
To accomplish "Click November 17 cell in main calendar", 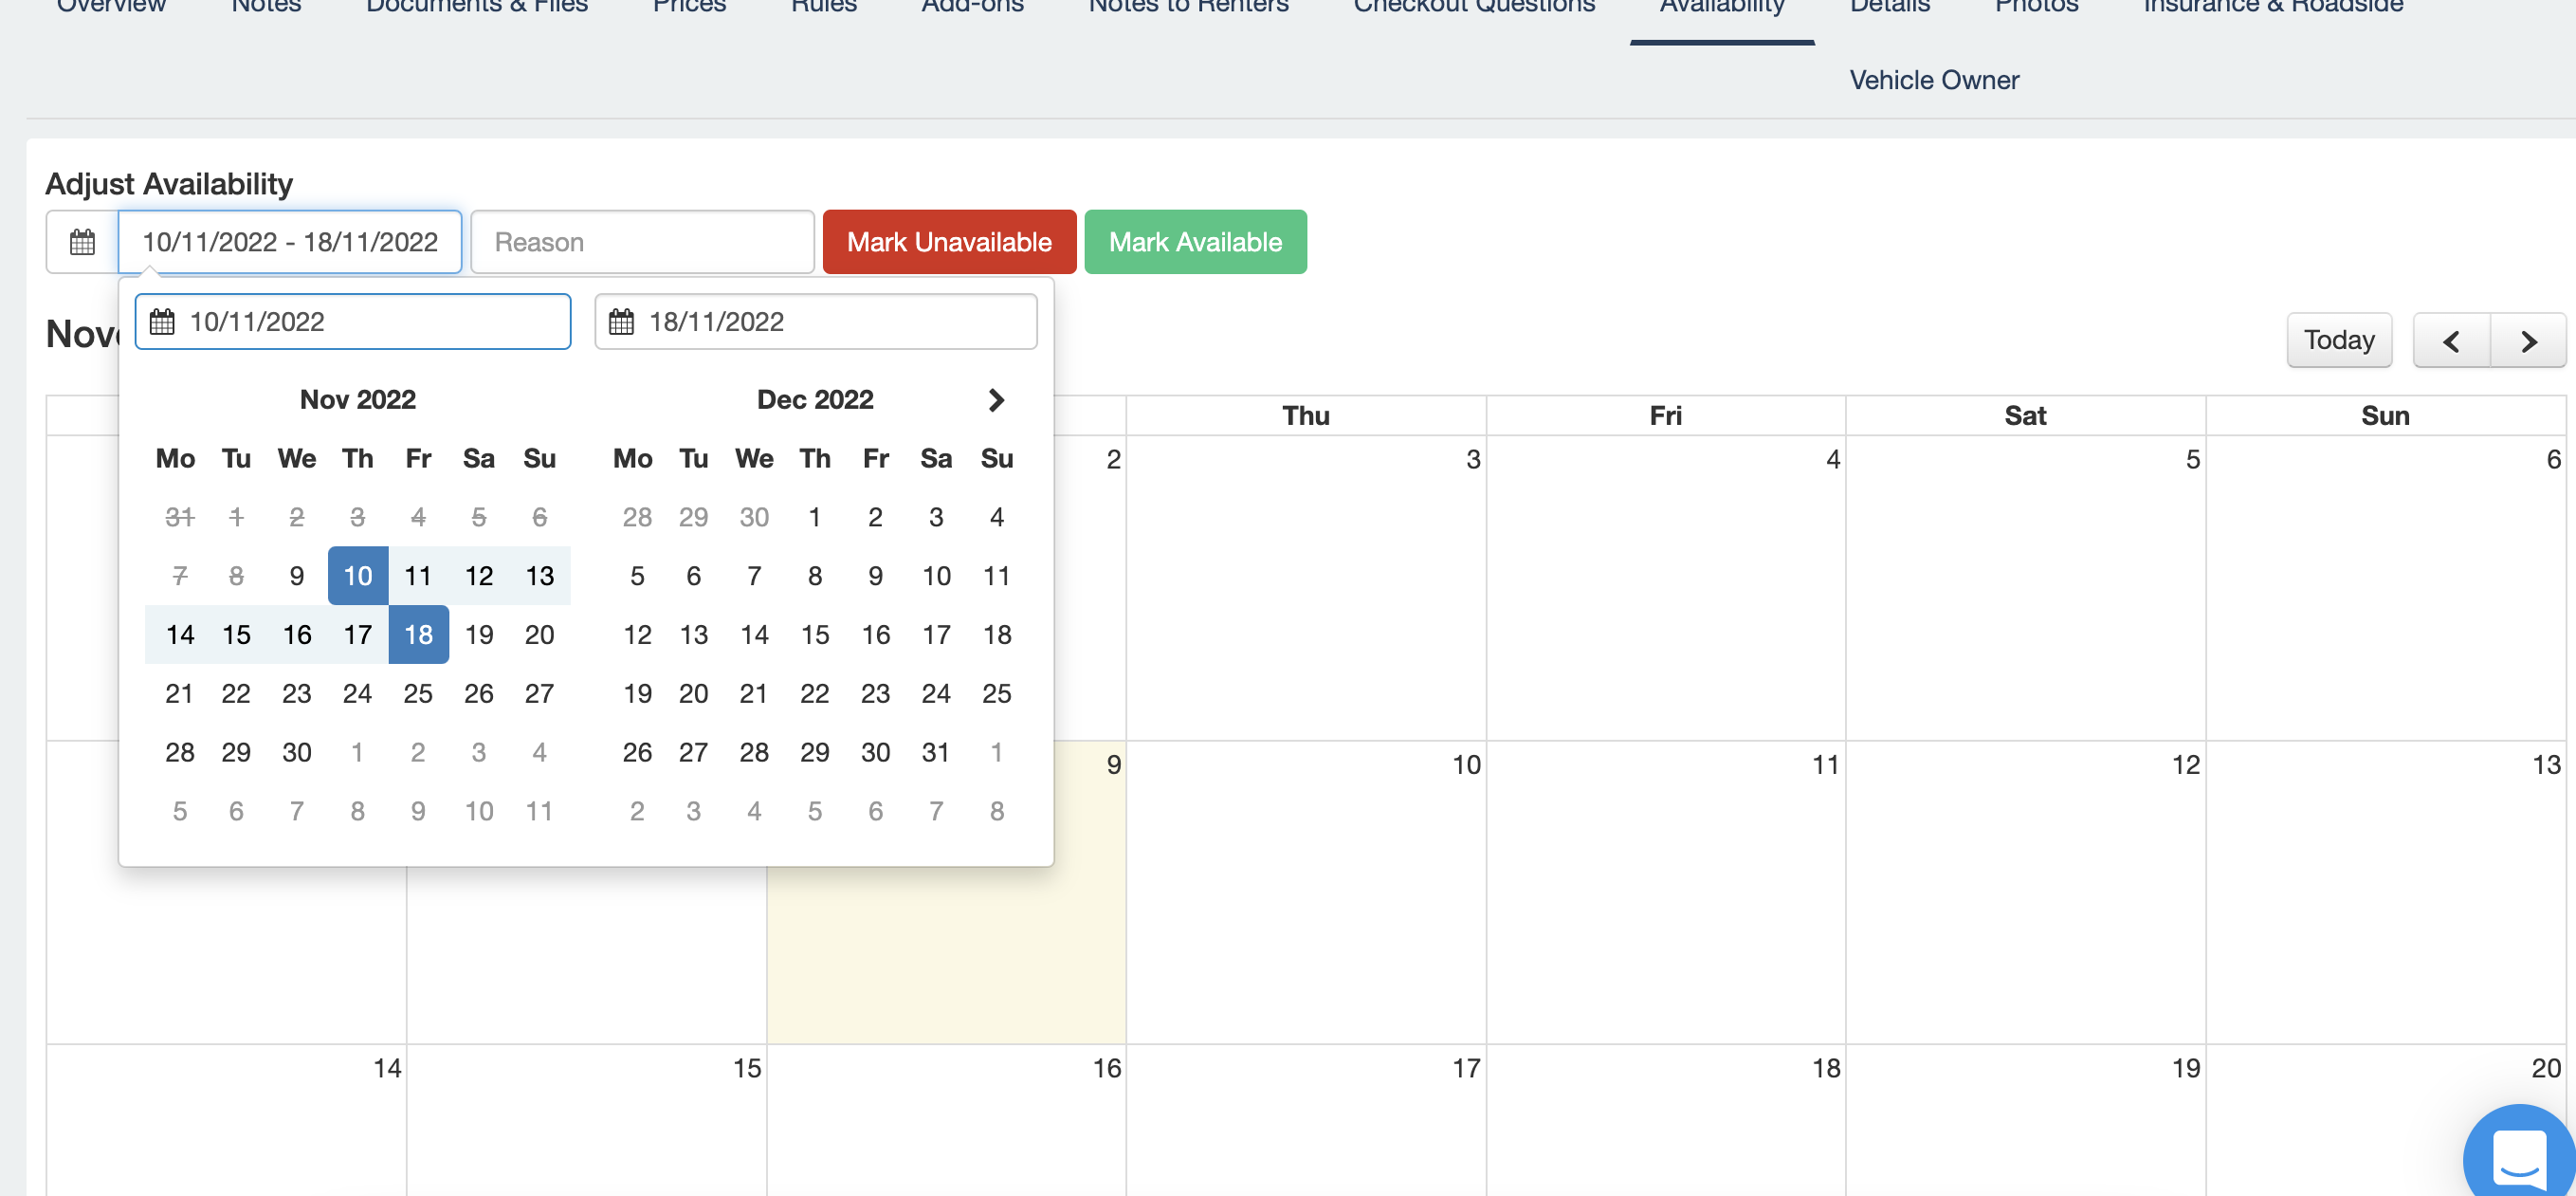I will 1306,1120.
